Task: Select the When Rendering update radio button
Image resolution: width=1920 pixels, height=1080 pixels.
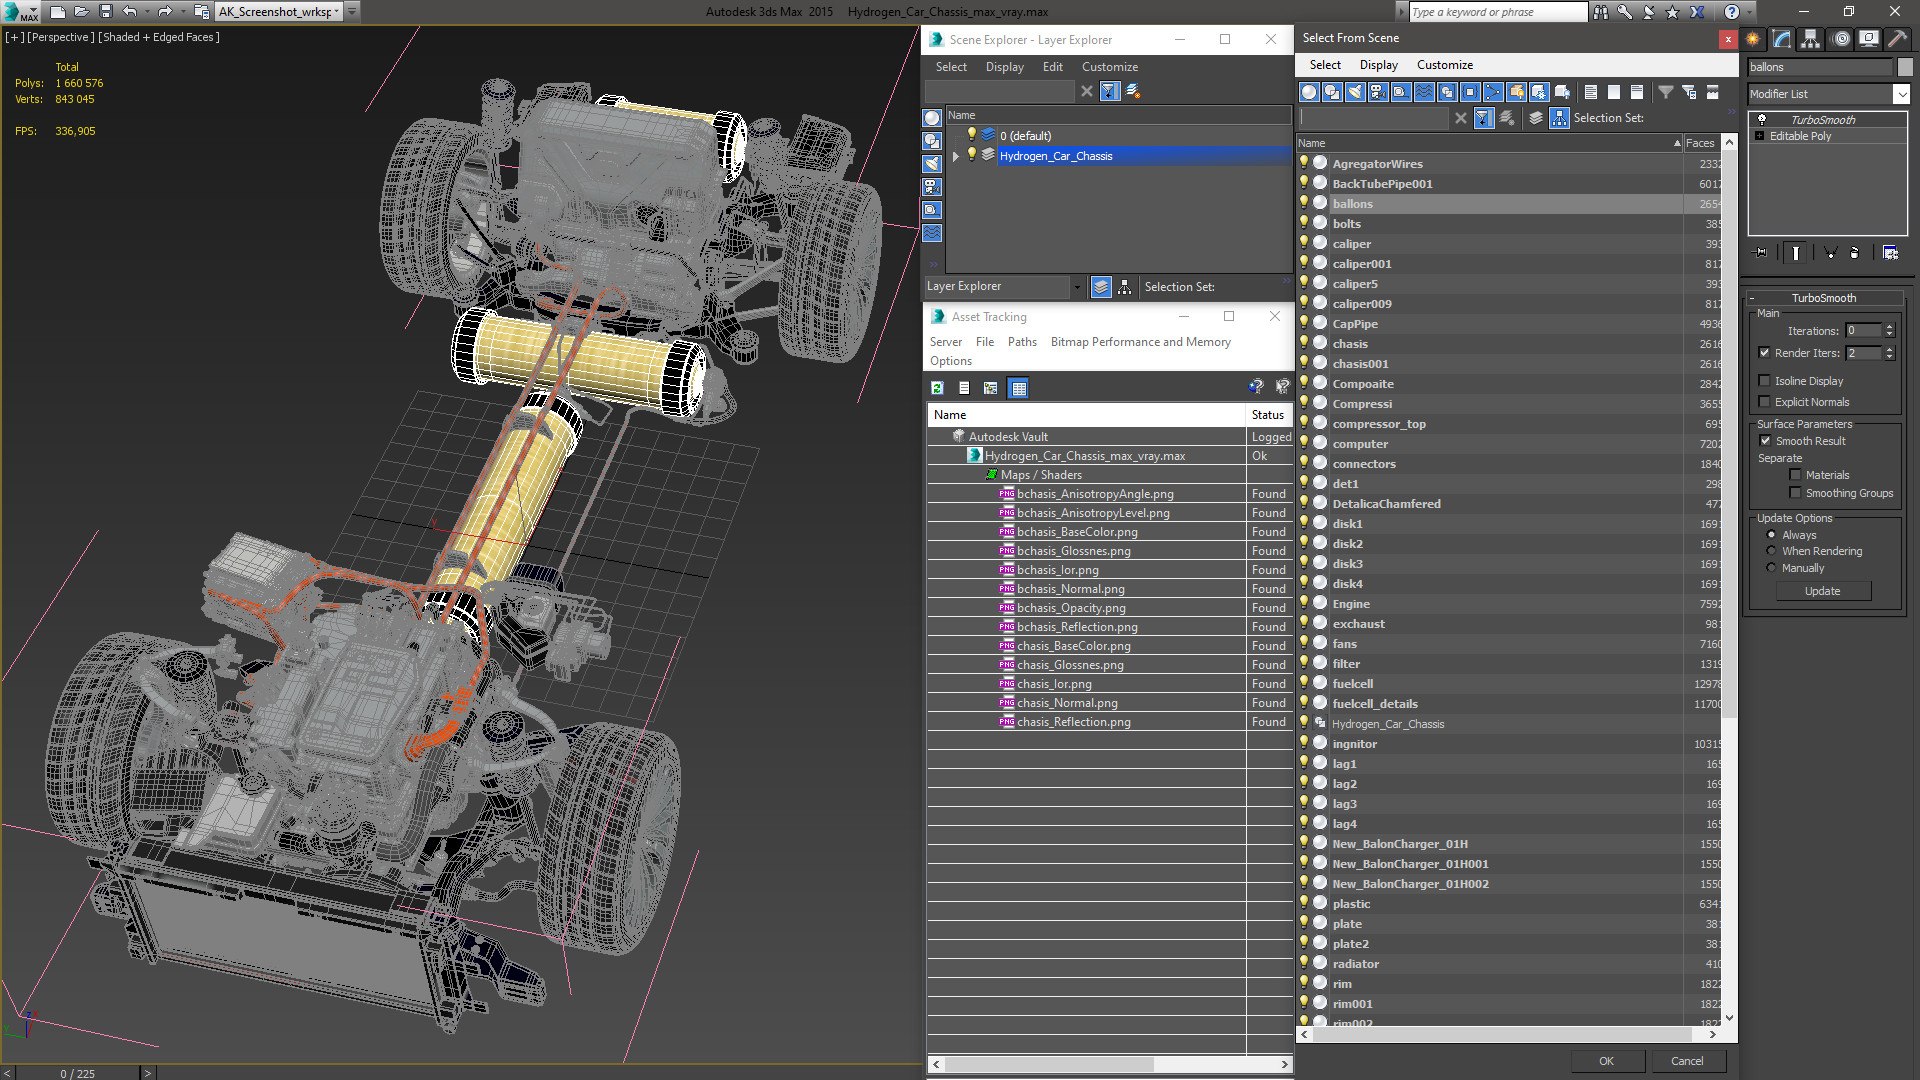Action: point(1771,551)
